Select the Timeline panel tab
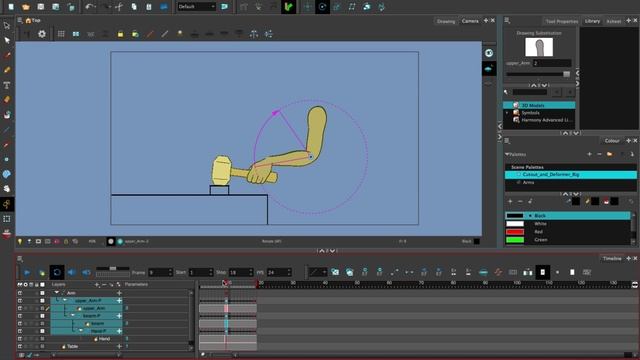Screen dimensions: 640x360 tap(612, 259)
